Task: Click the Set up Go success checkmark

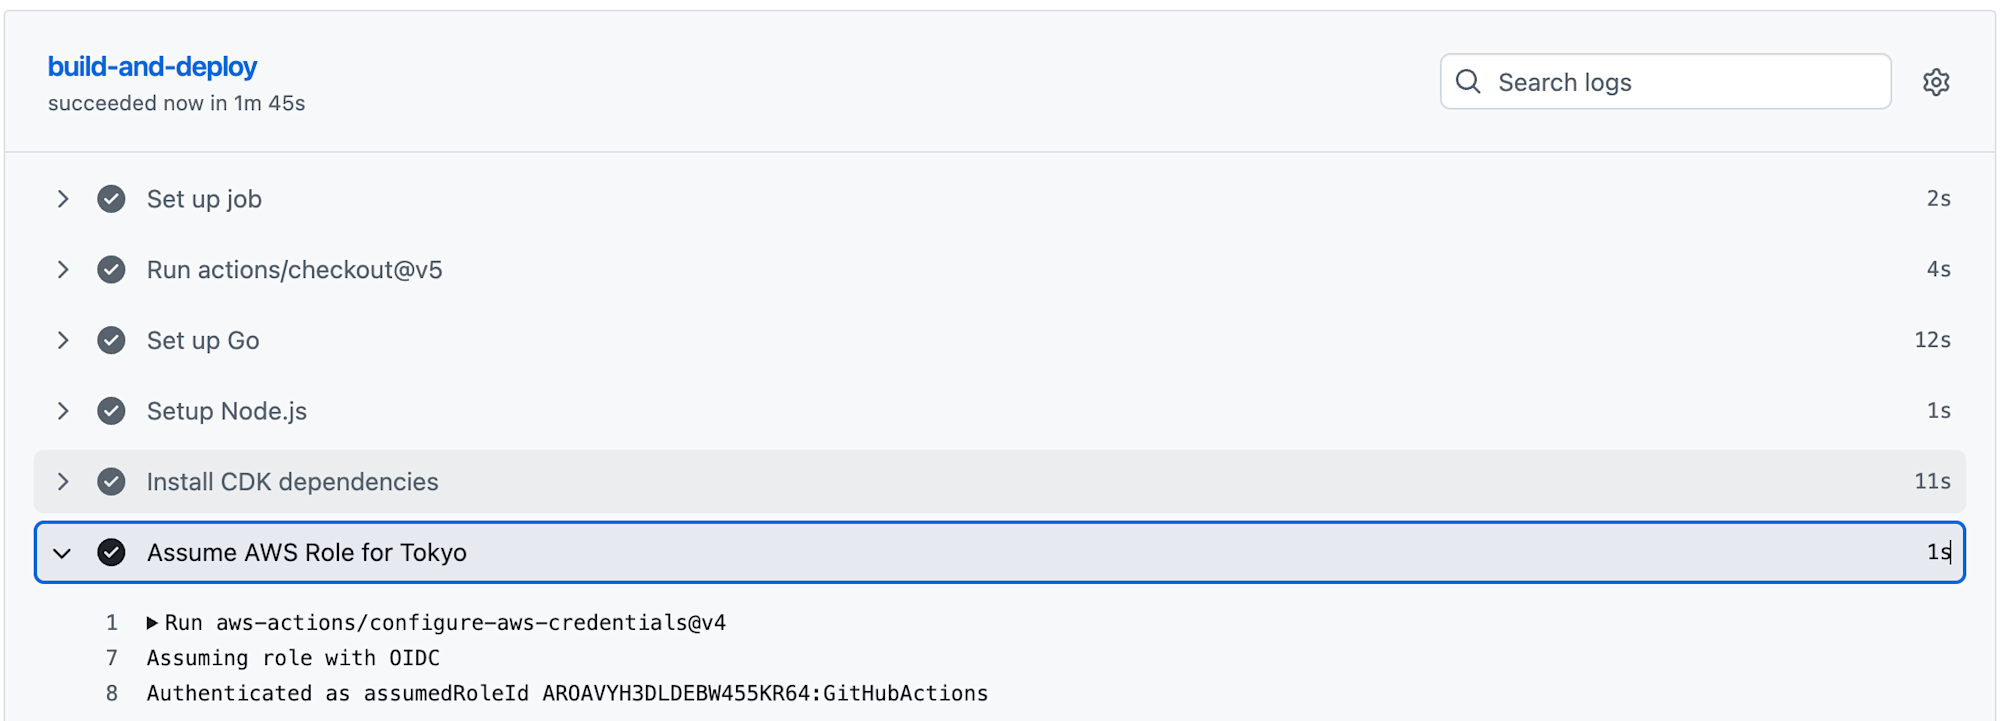Action: tap(111, 341)
